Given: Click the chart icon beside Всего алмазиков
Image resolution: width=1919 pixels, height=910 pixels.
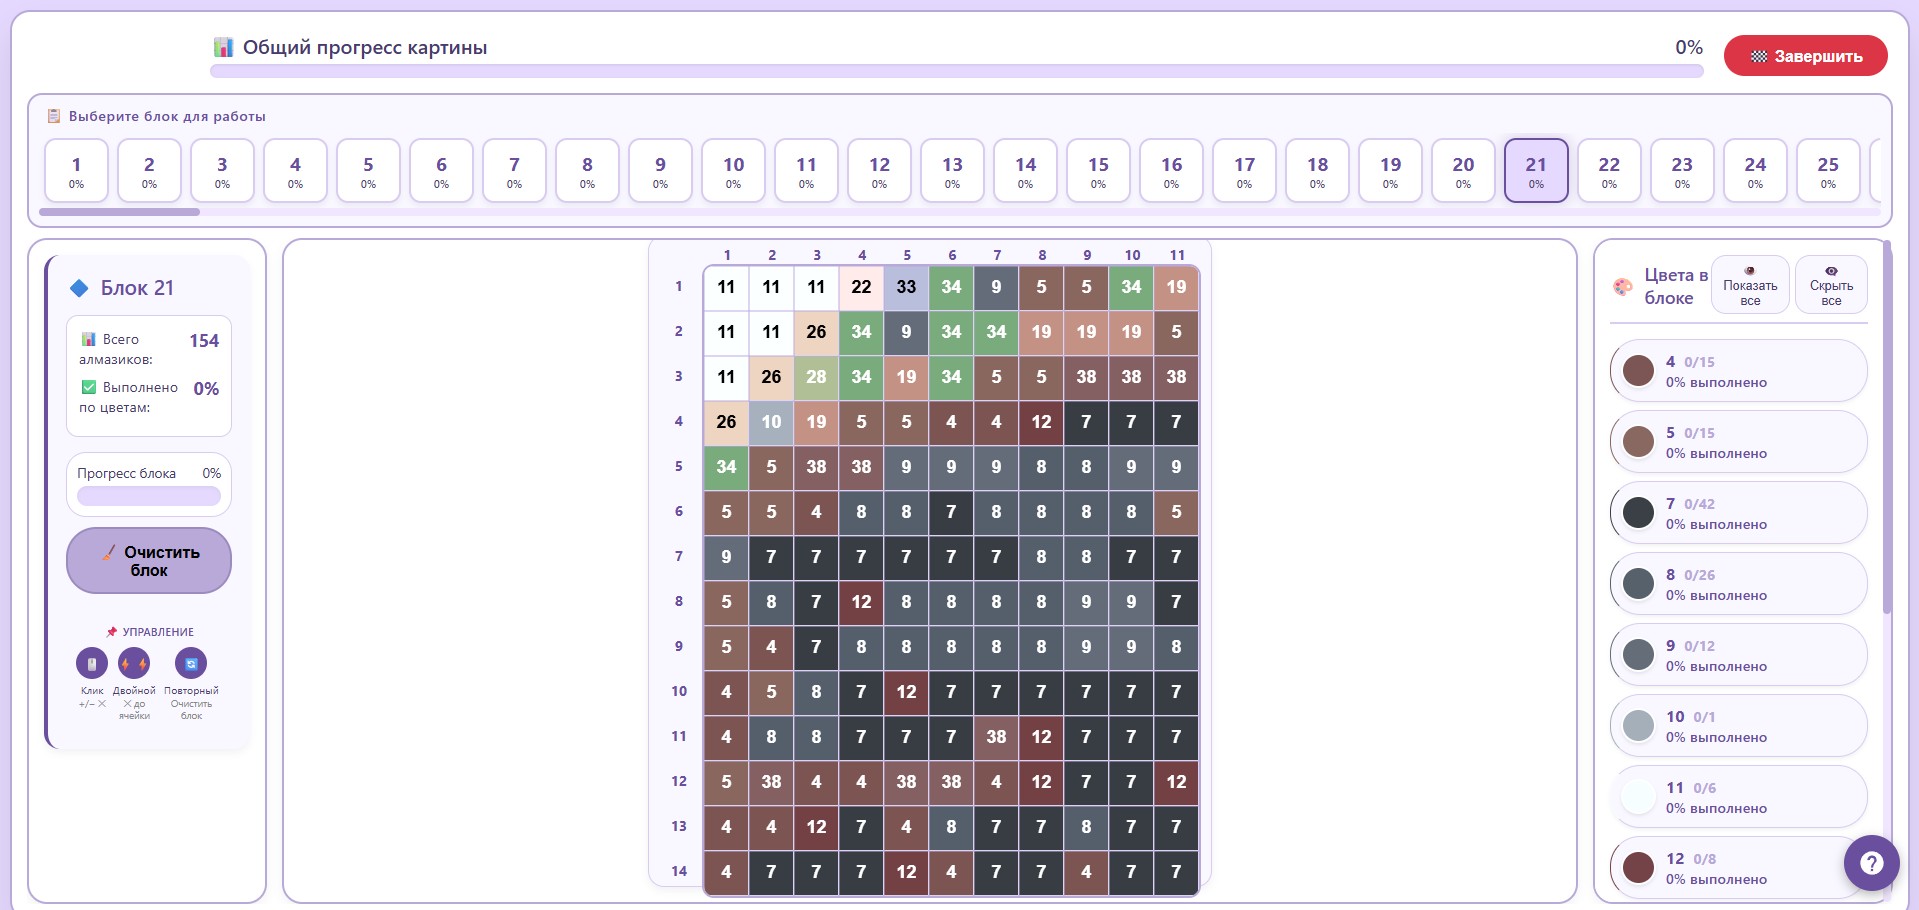Looking at the screenshot, I should click(89, 339).
